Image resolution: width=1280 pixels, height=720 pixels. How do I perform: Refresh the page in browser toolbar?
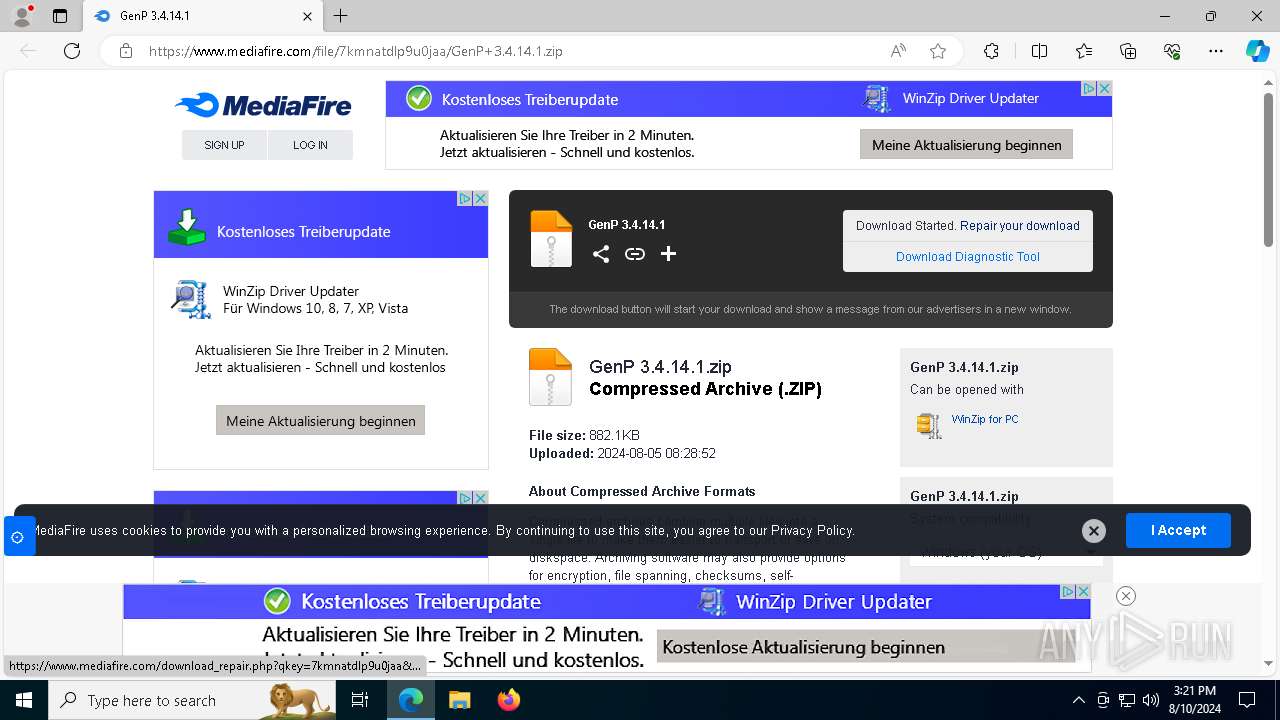click(x=72, y=51)
